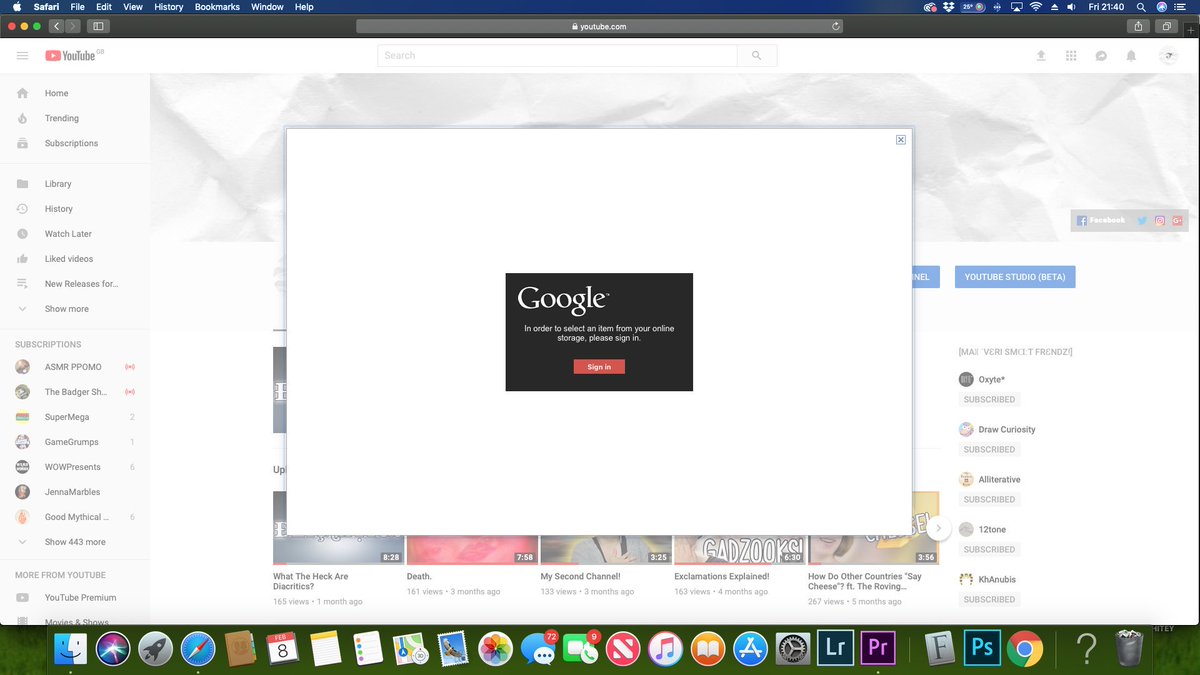
Task: Open the Bookmarks menu
Action: tap(217, 7)
